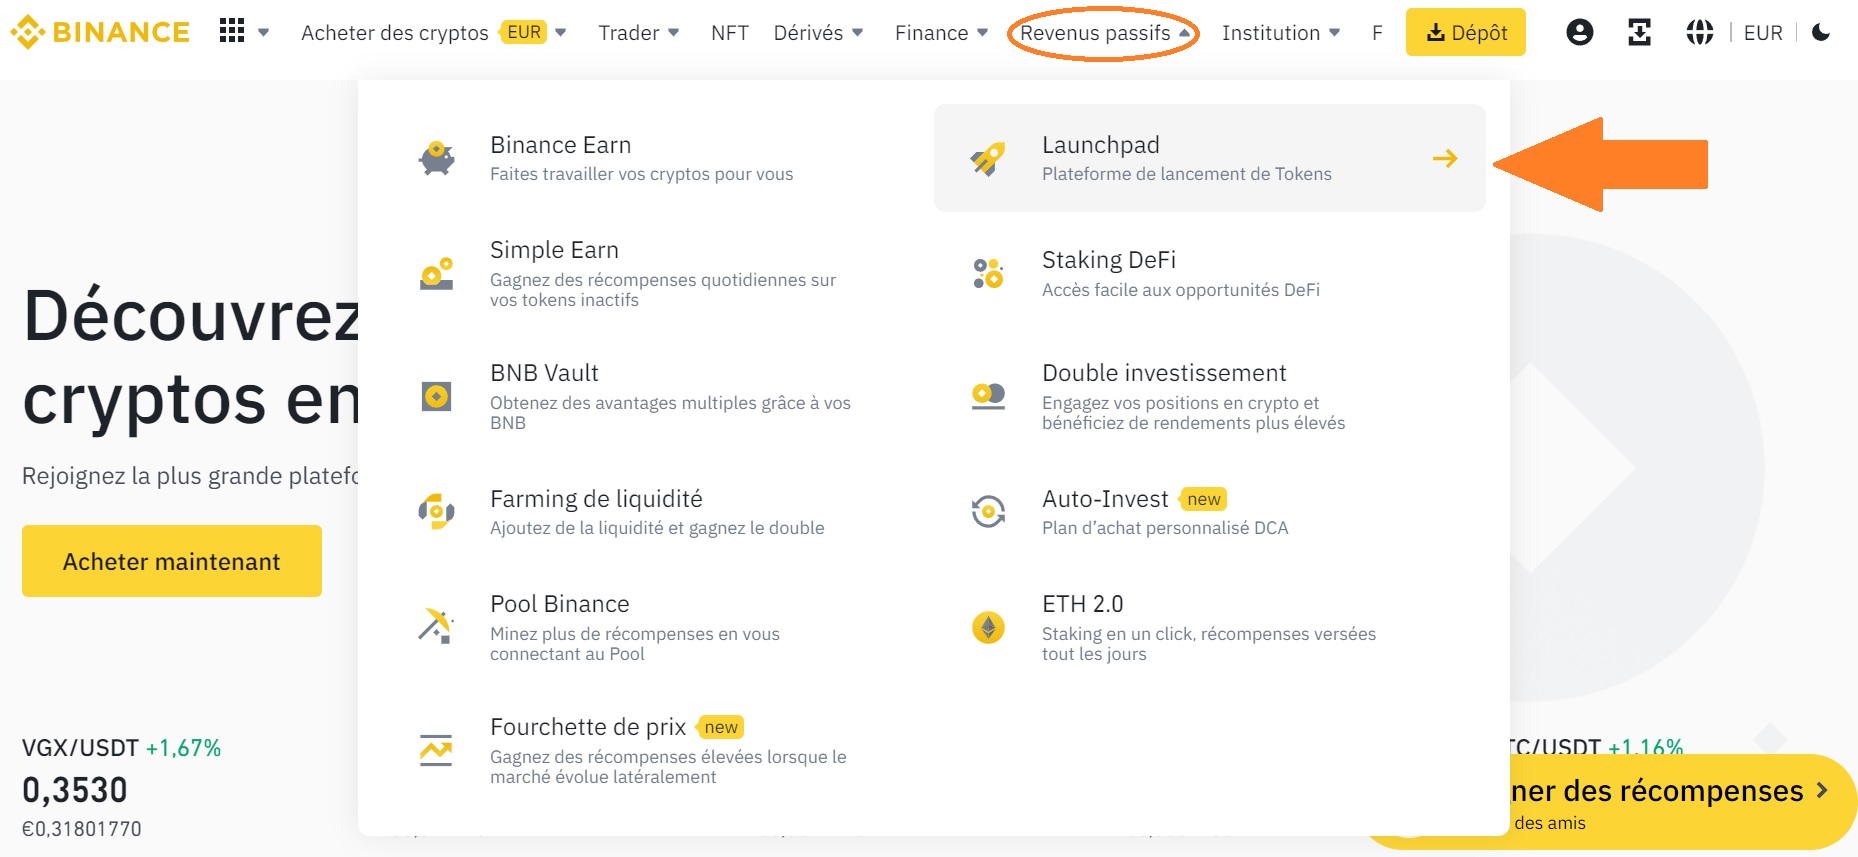1858x857 pixels.
Task: Open the NFT menu item
Action: [x=730, y=32]
